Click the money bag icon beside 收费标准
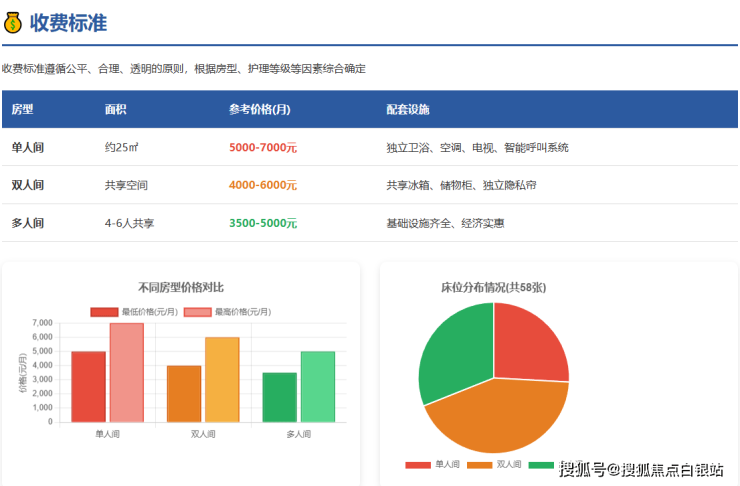This screenshot has width=740, height=486. [13, 22]
